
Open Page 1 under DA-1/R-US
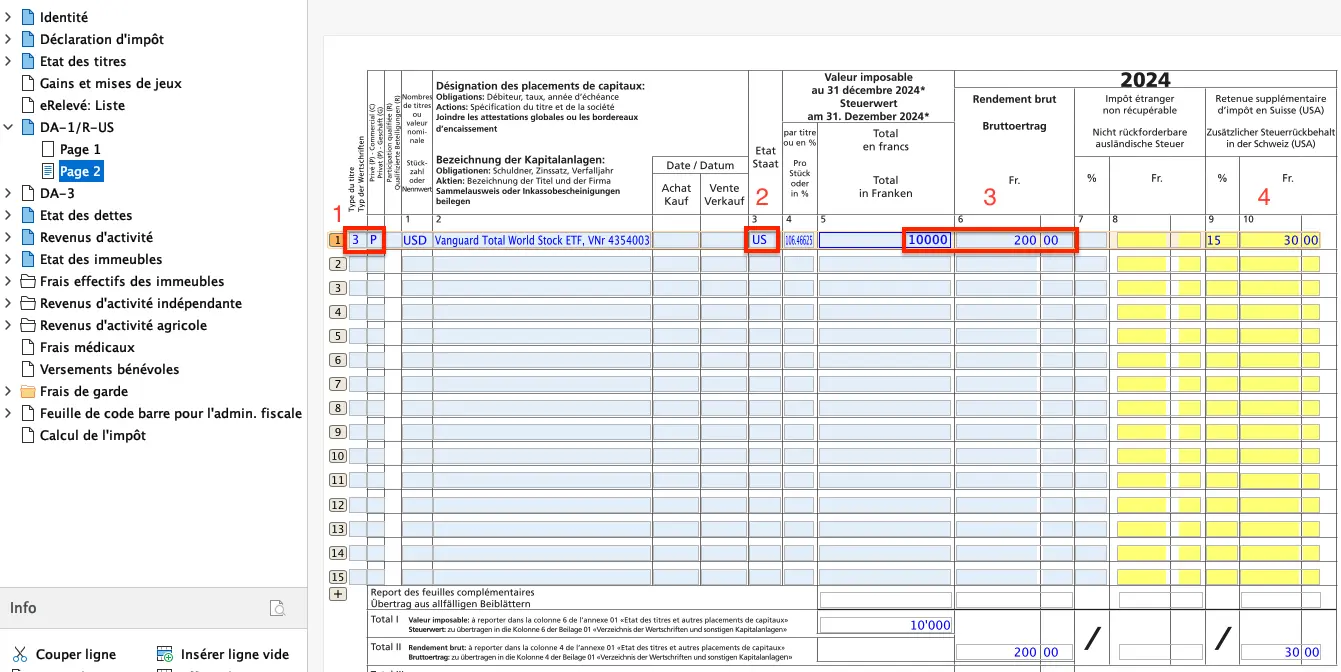click(80, 150)
